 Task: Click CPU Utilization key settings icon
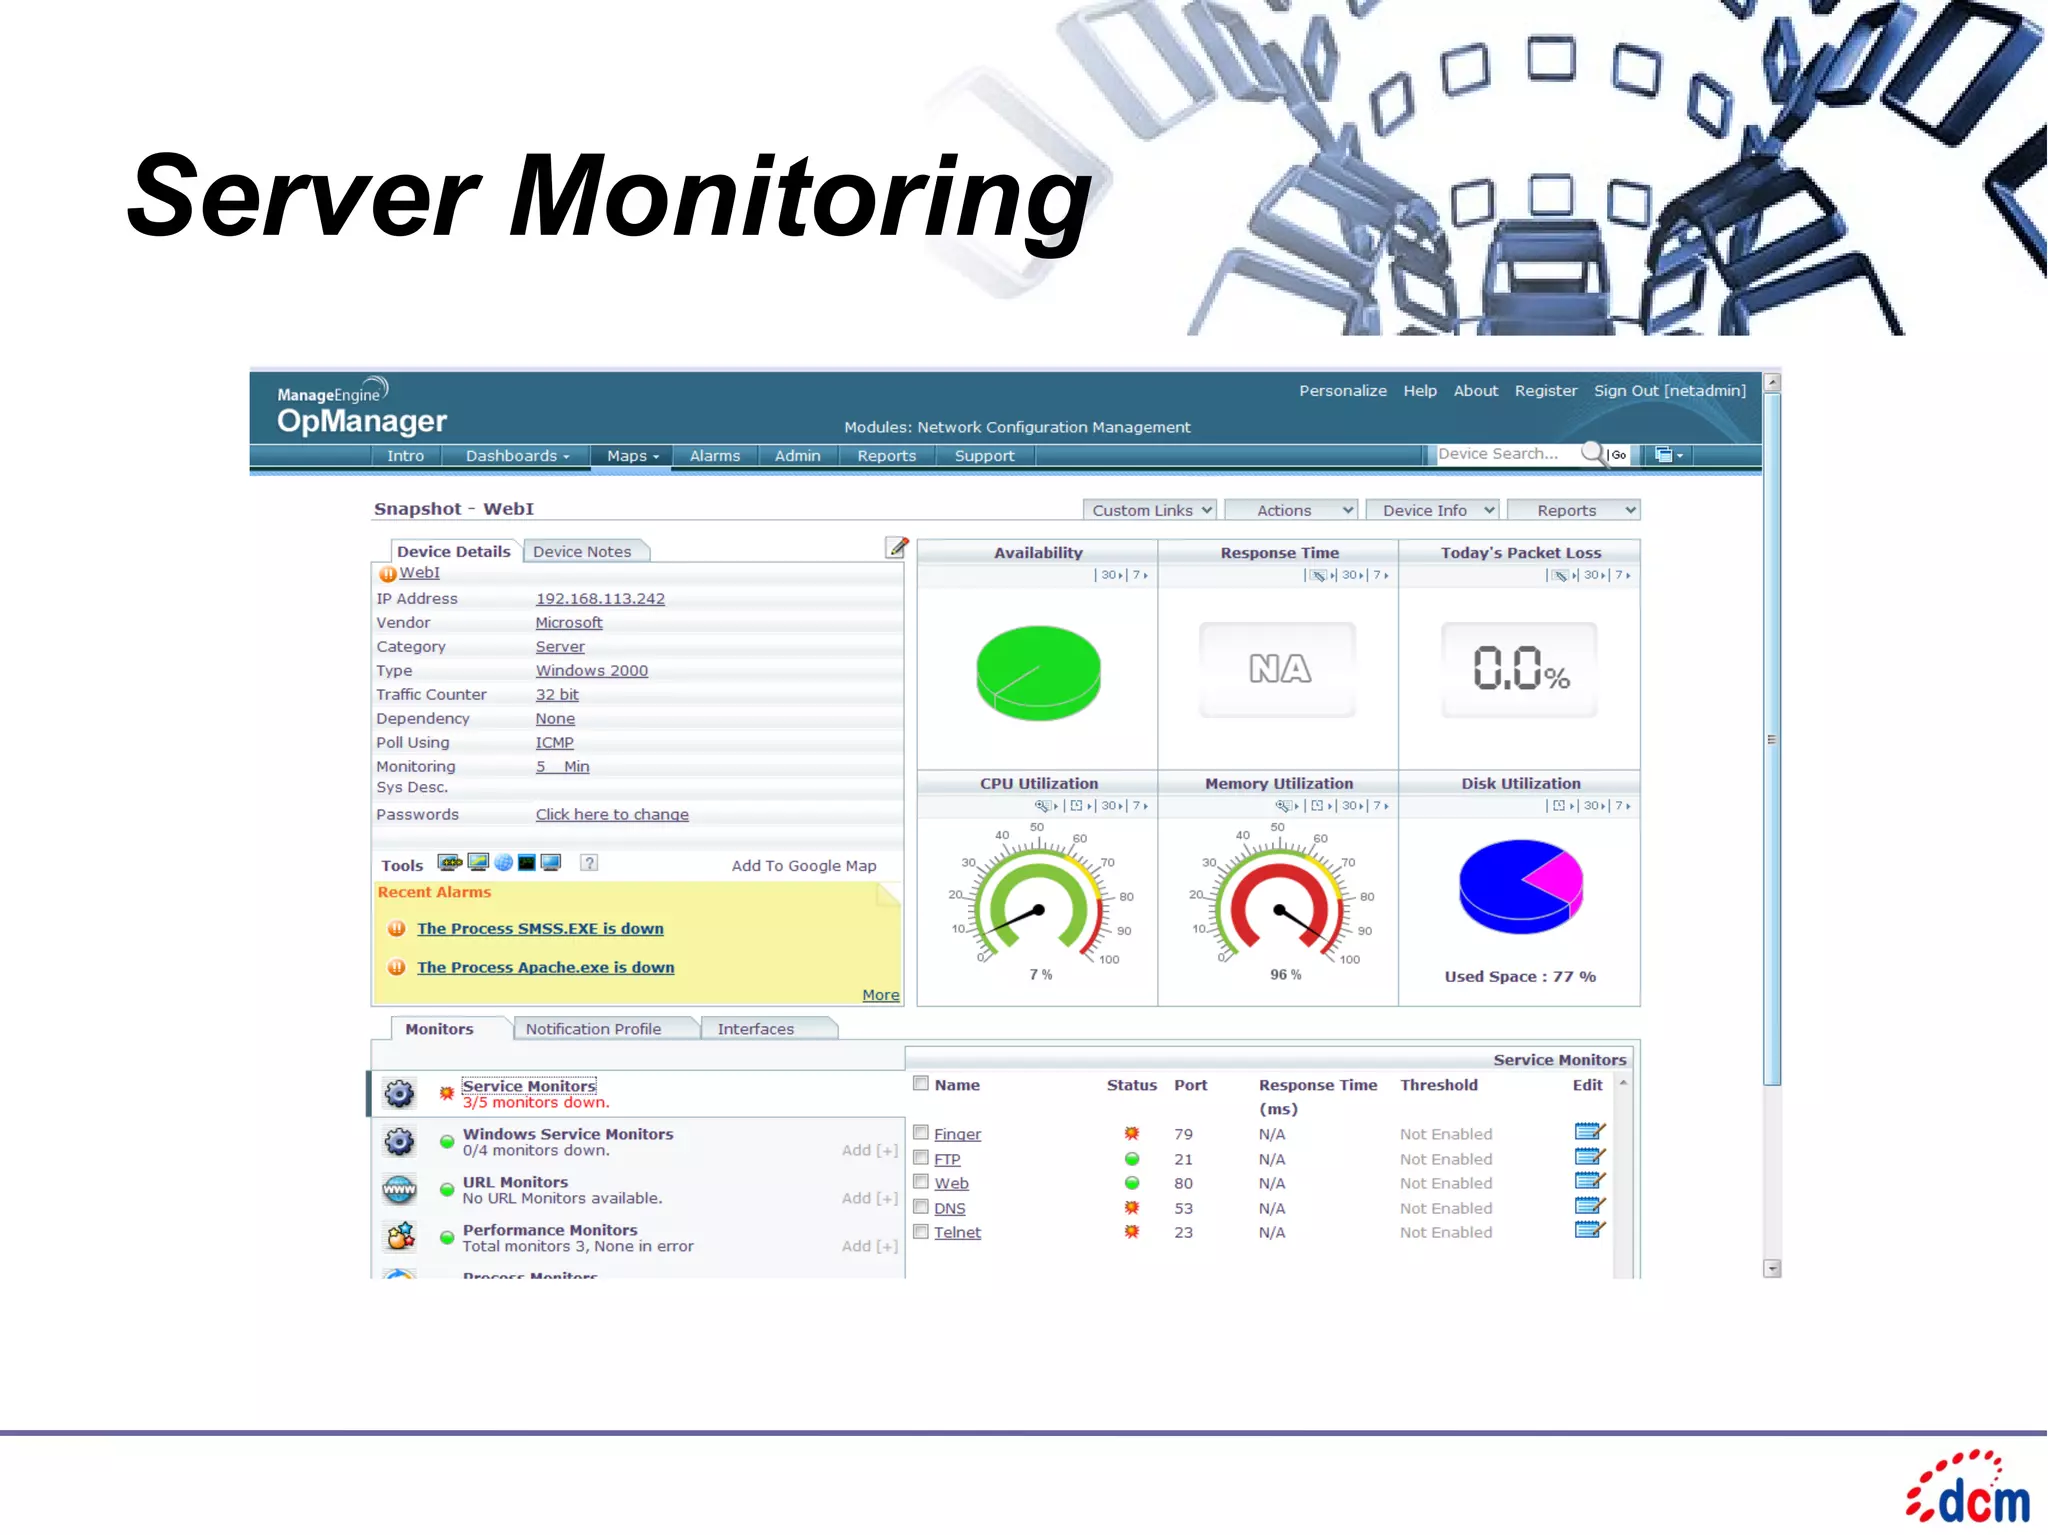[1043, 806]
